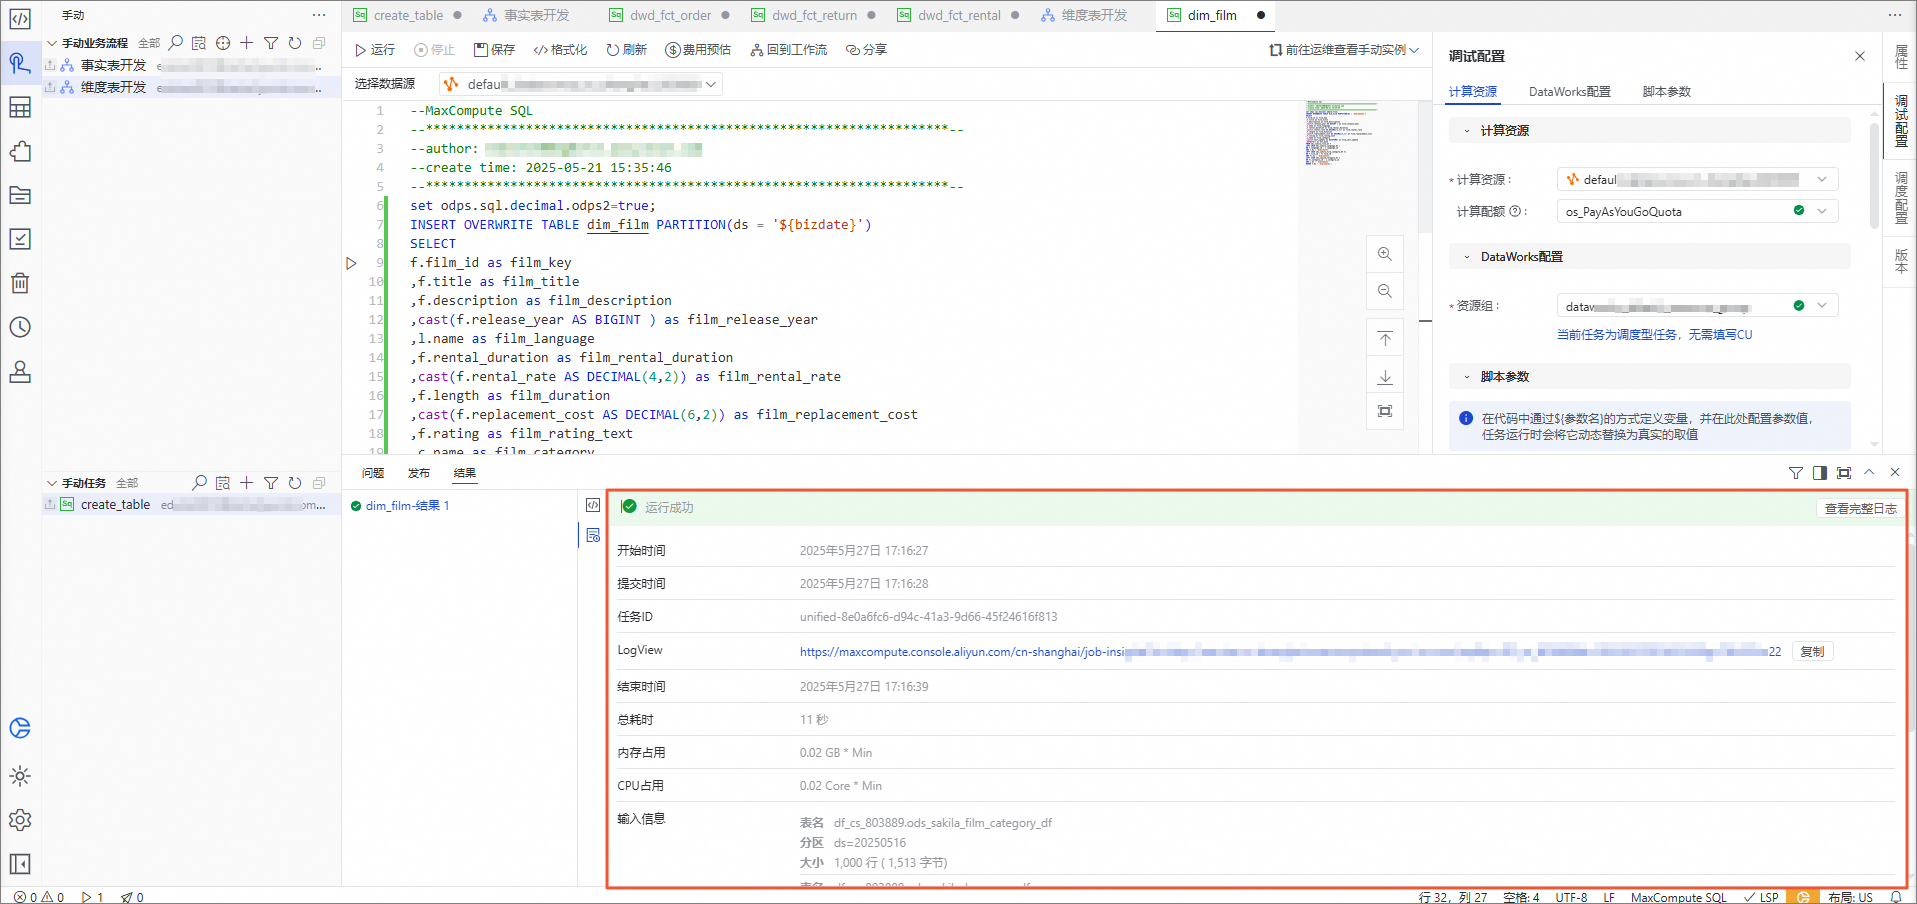Click the Save (保存) toolbar icon
Image resolution: width=1917 pixels, height=904 pixels.
click(x=481, y=50)
